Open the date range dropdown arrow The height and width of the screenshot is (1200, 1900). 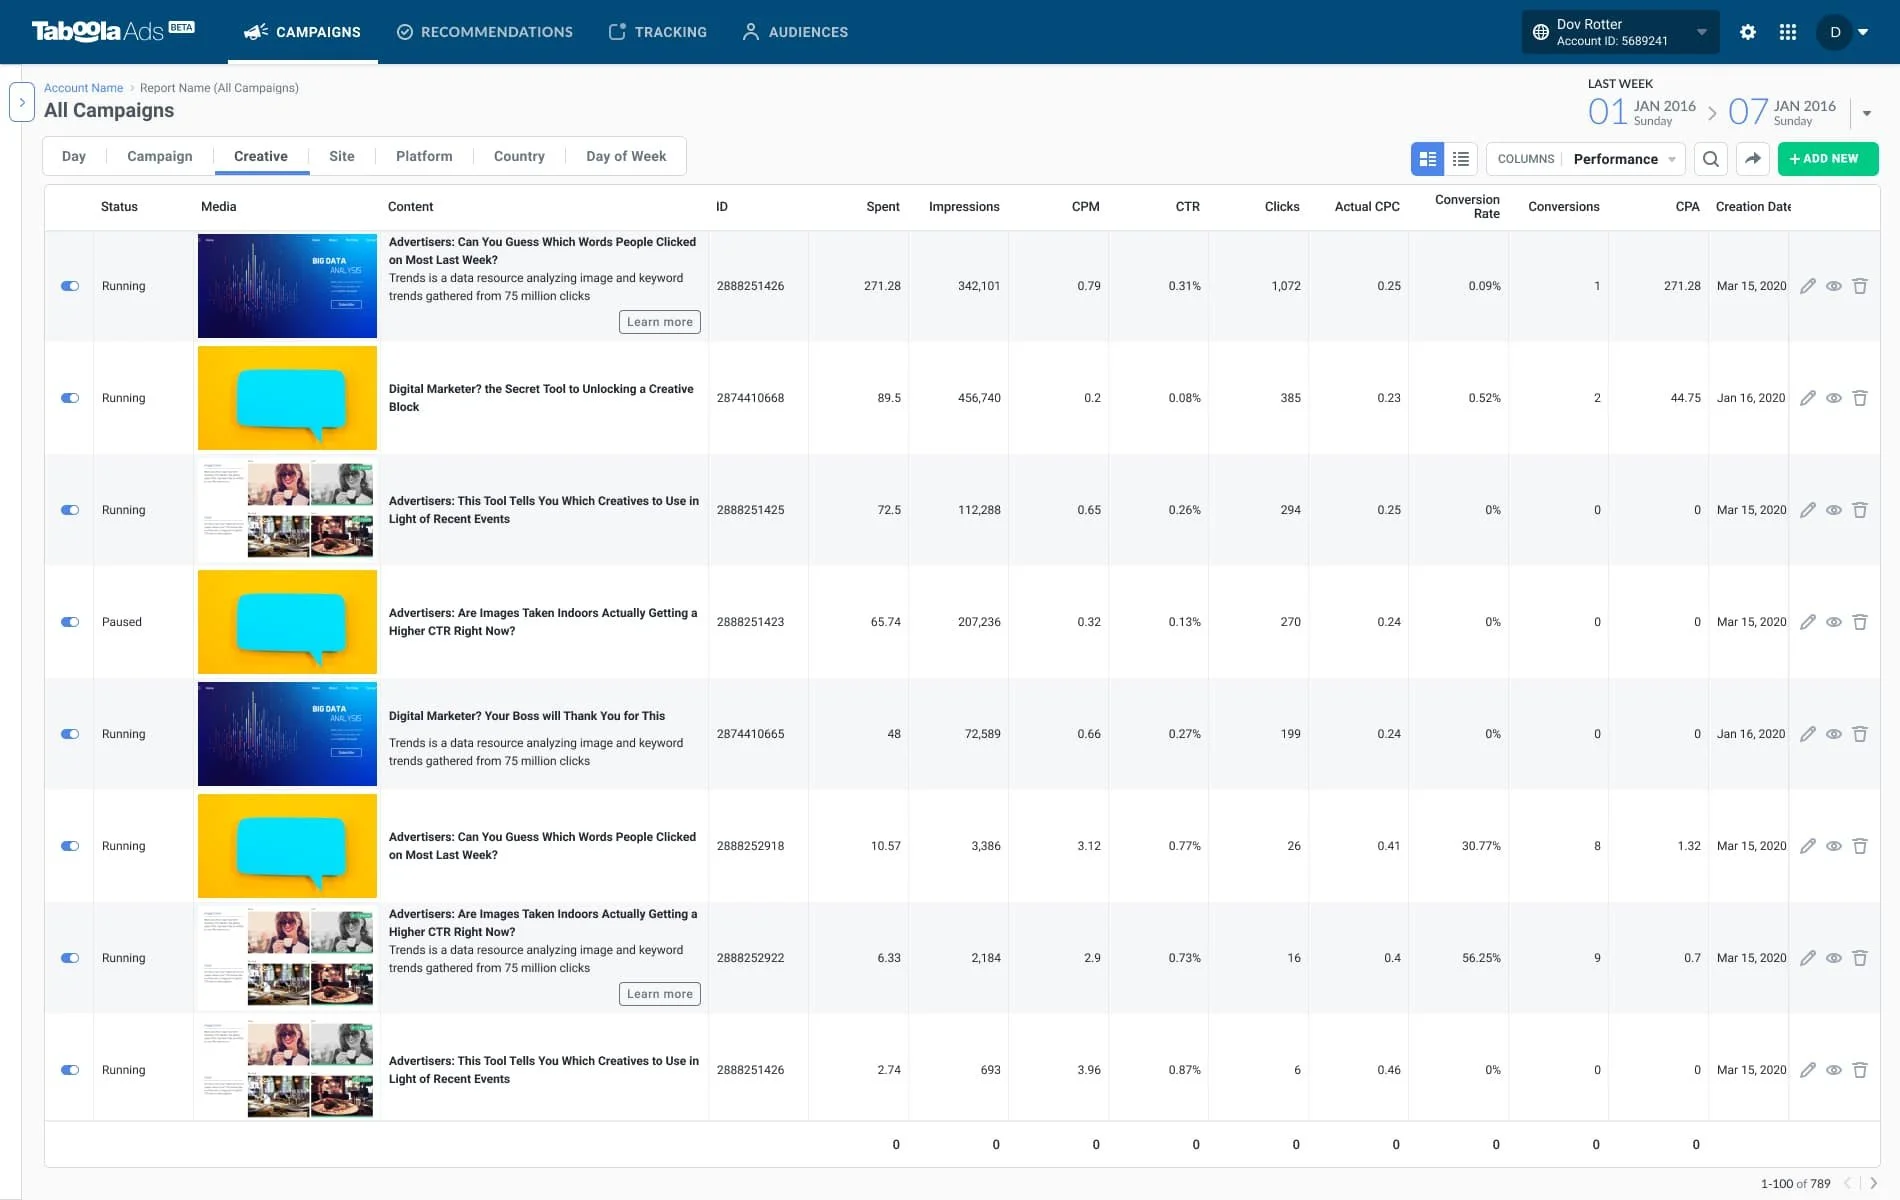[x=1867, y=113]
